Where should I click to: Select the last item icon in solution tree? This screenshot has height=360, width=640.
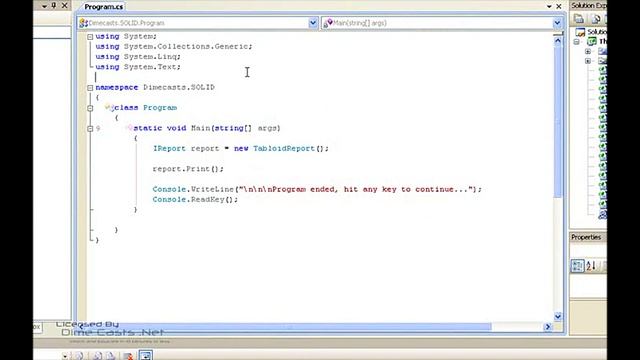point(602,215)
